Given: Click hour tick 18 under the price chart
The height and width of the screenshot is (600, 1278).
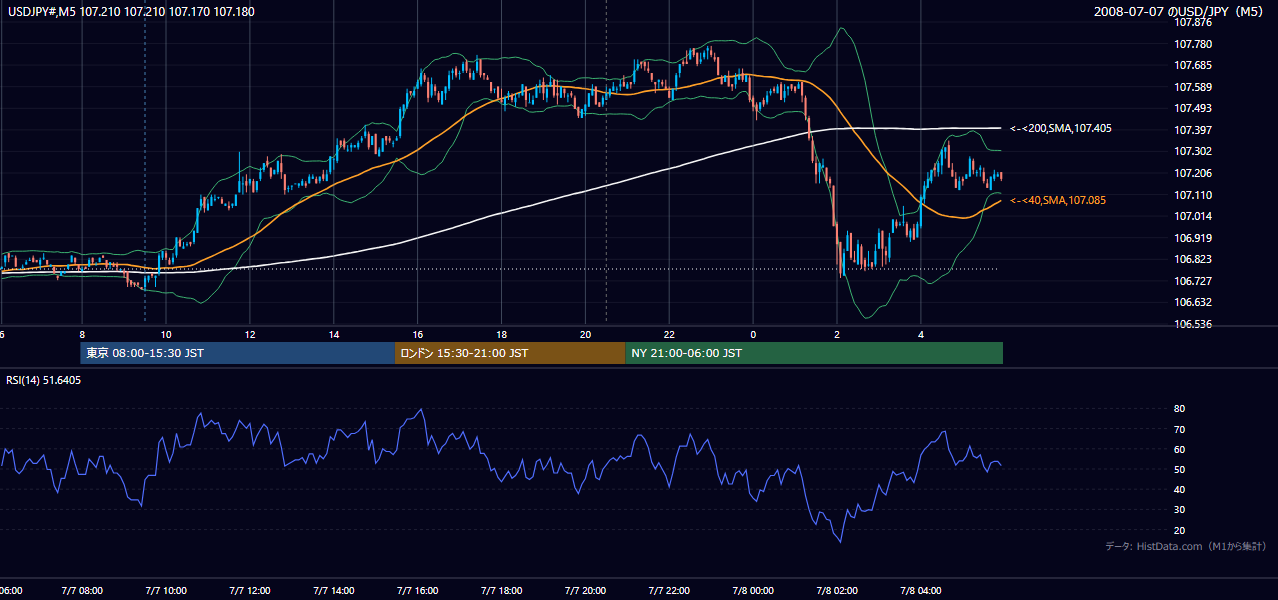Looking at the screenshot, I should tap(502, 335).
